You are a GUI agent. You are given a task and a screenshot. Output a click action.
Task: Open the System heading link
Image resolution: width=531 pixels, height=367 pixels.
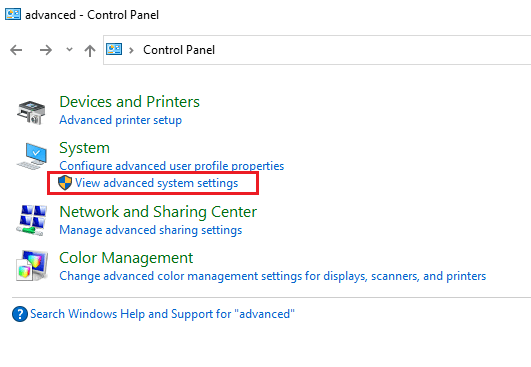84,148
